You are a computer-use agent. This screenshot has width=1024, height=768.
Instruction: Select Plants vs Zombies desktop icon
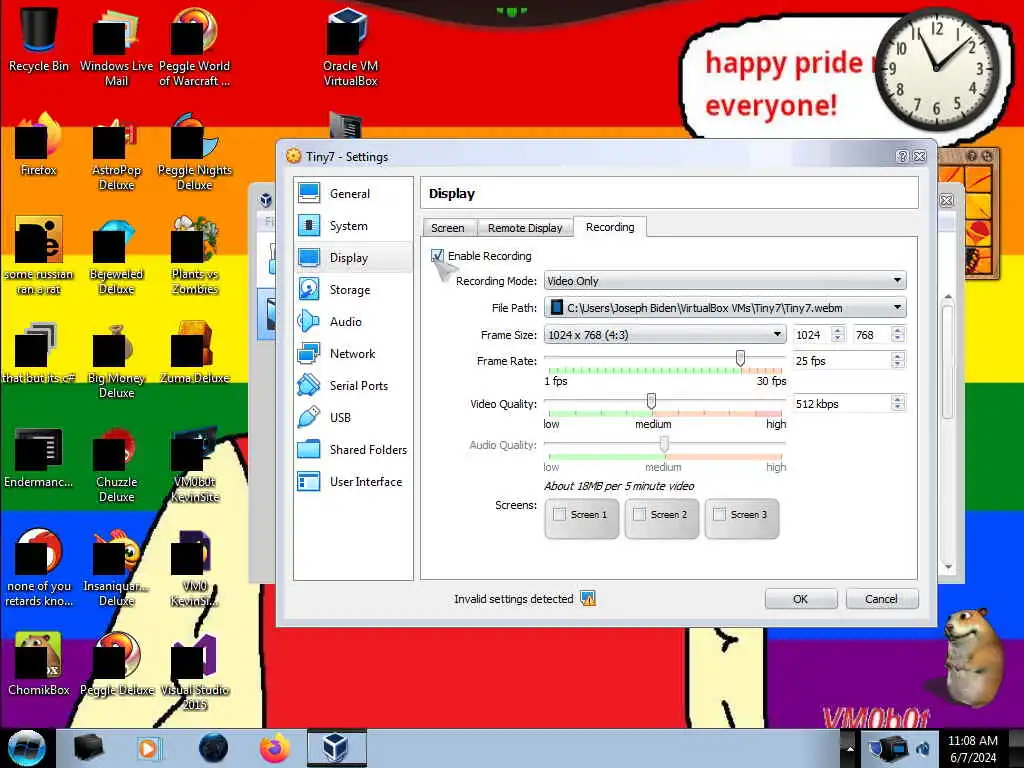[195, 255]
